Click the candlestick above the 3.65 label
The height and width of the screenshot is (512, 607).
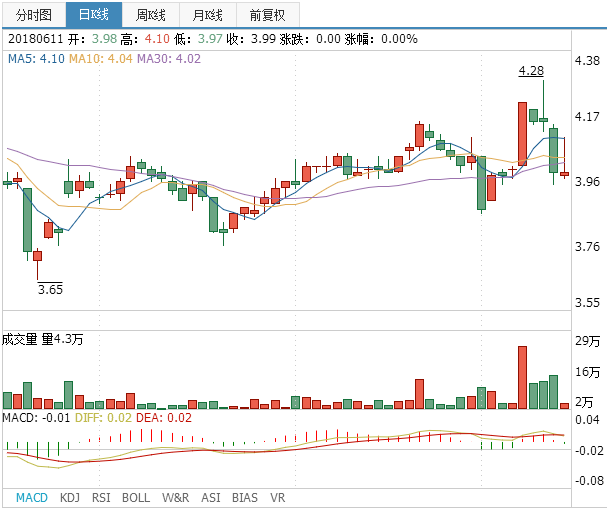(38, 263)
